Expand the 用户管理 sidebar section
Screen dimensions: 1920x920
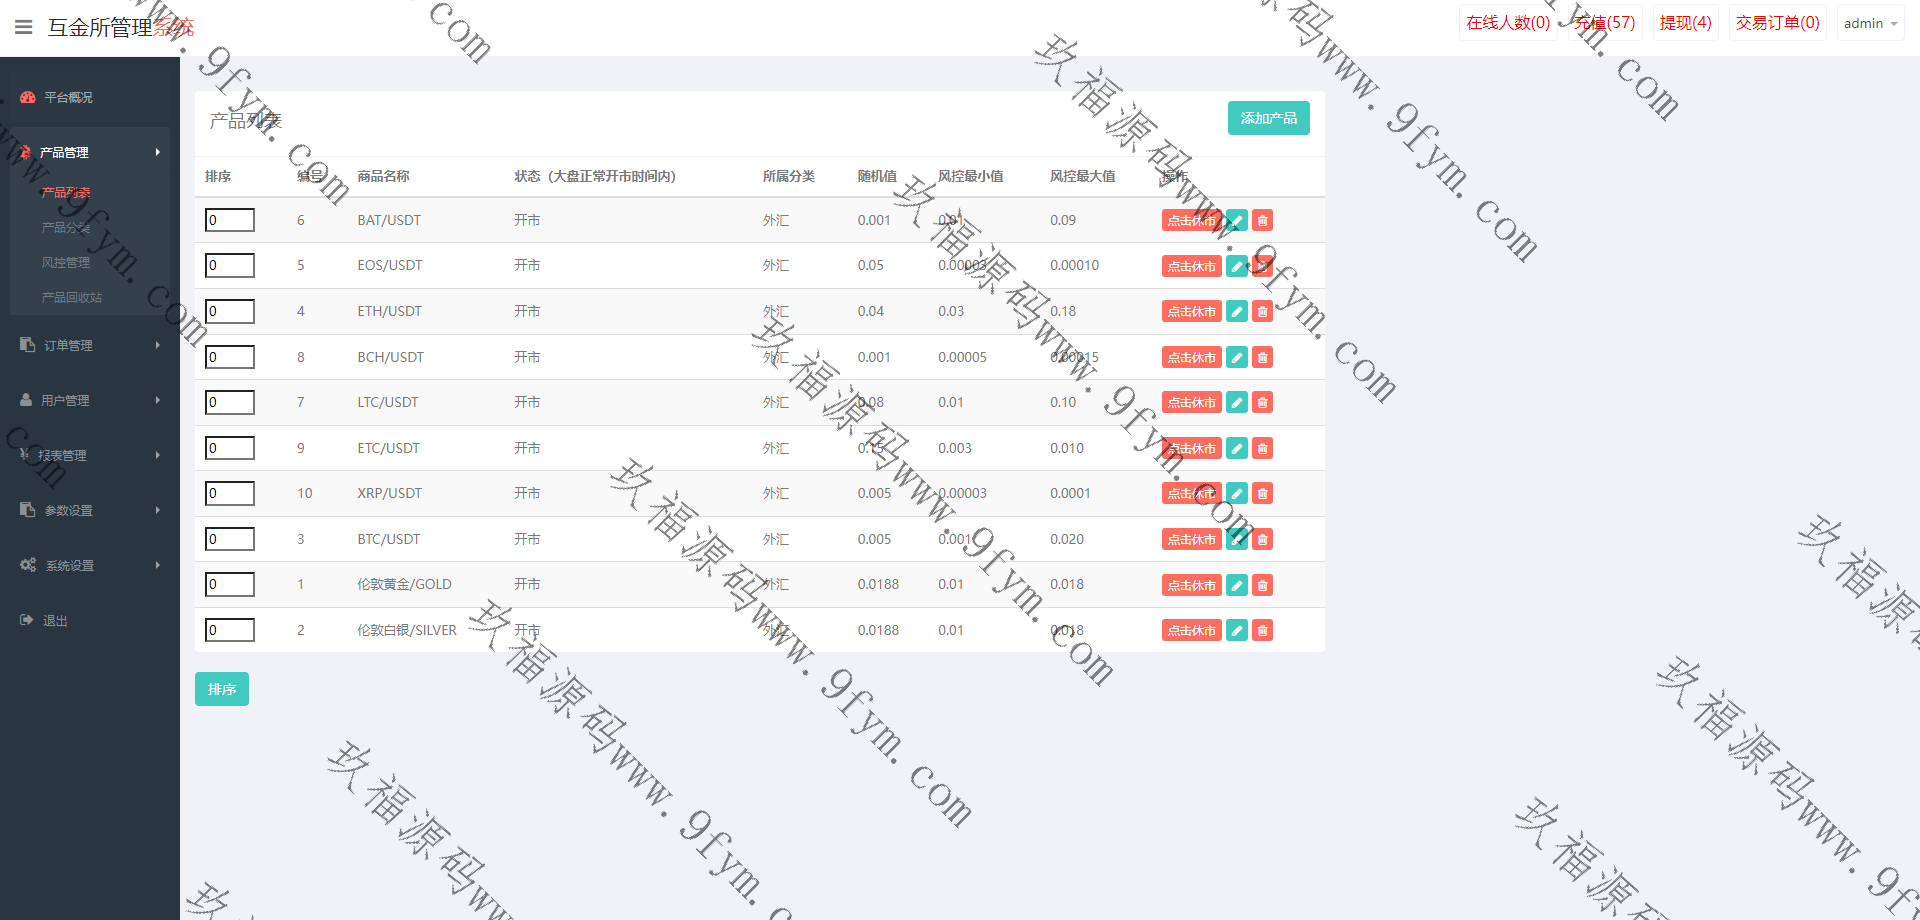(x=89, y=400)
